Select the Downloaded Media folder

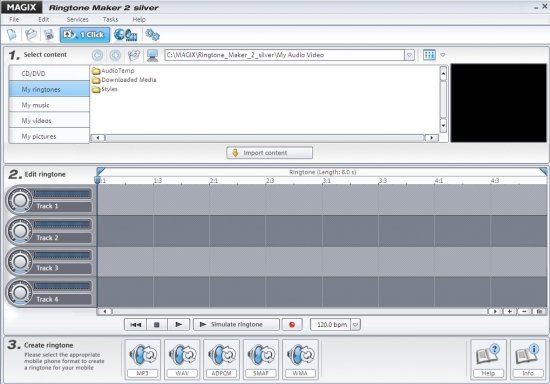pyautogui.click(x=124, y=80)
